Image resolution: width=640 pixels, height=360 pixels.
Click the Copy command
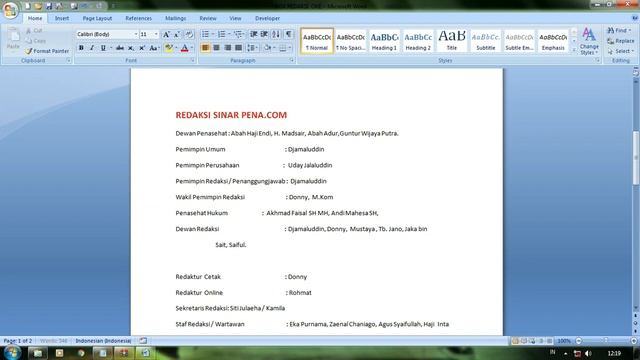36,41
